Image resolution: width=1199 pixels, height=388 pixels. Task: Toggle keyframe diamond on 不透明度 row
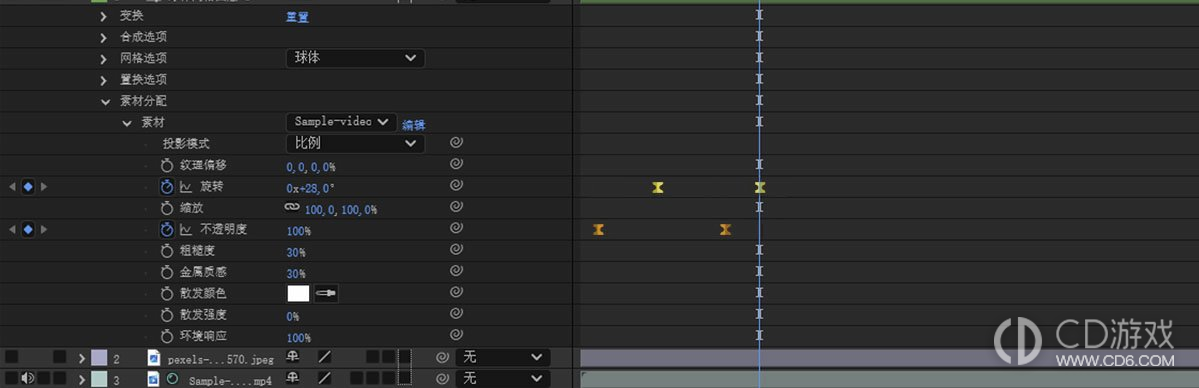(x=28, y=230)
